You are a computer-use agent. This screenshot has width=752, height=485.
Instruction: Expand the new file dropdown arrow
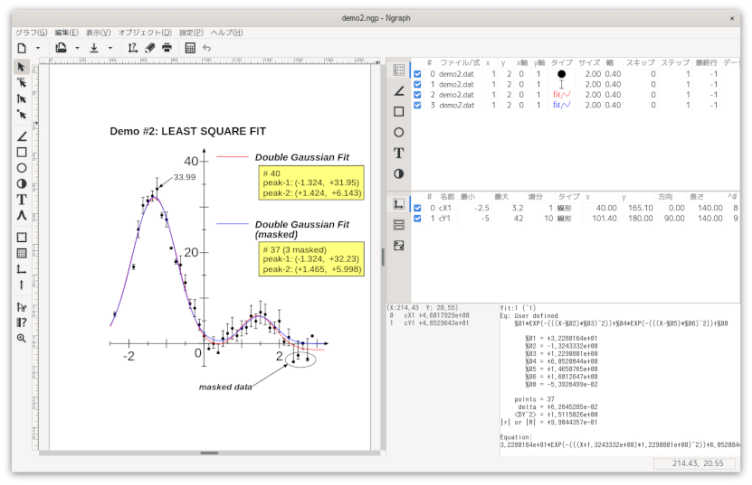tap(38, 47)
